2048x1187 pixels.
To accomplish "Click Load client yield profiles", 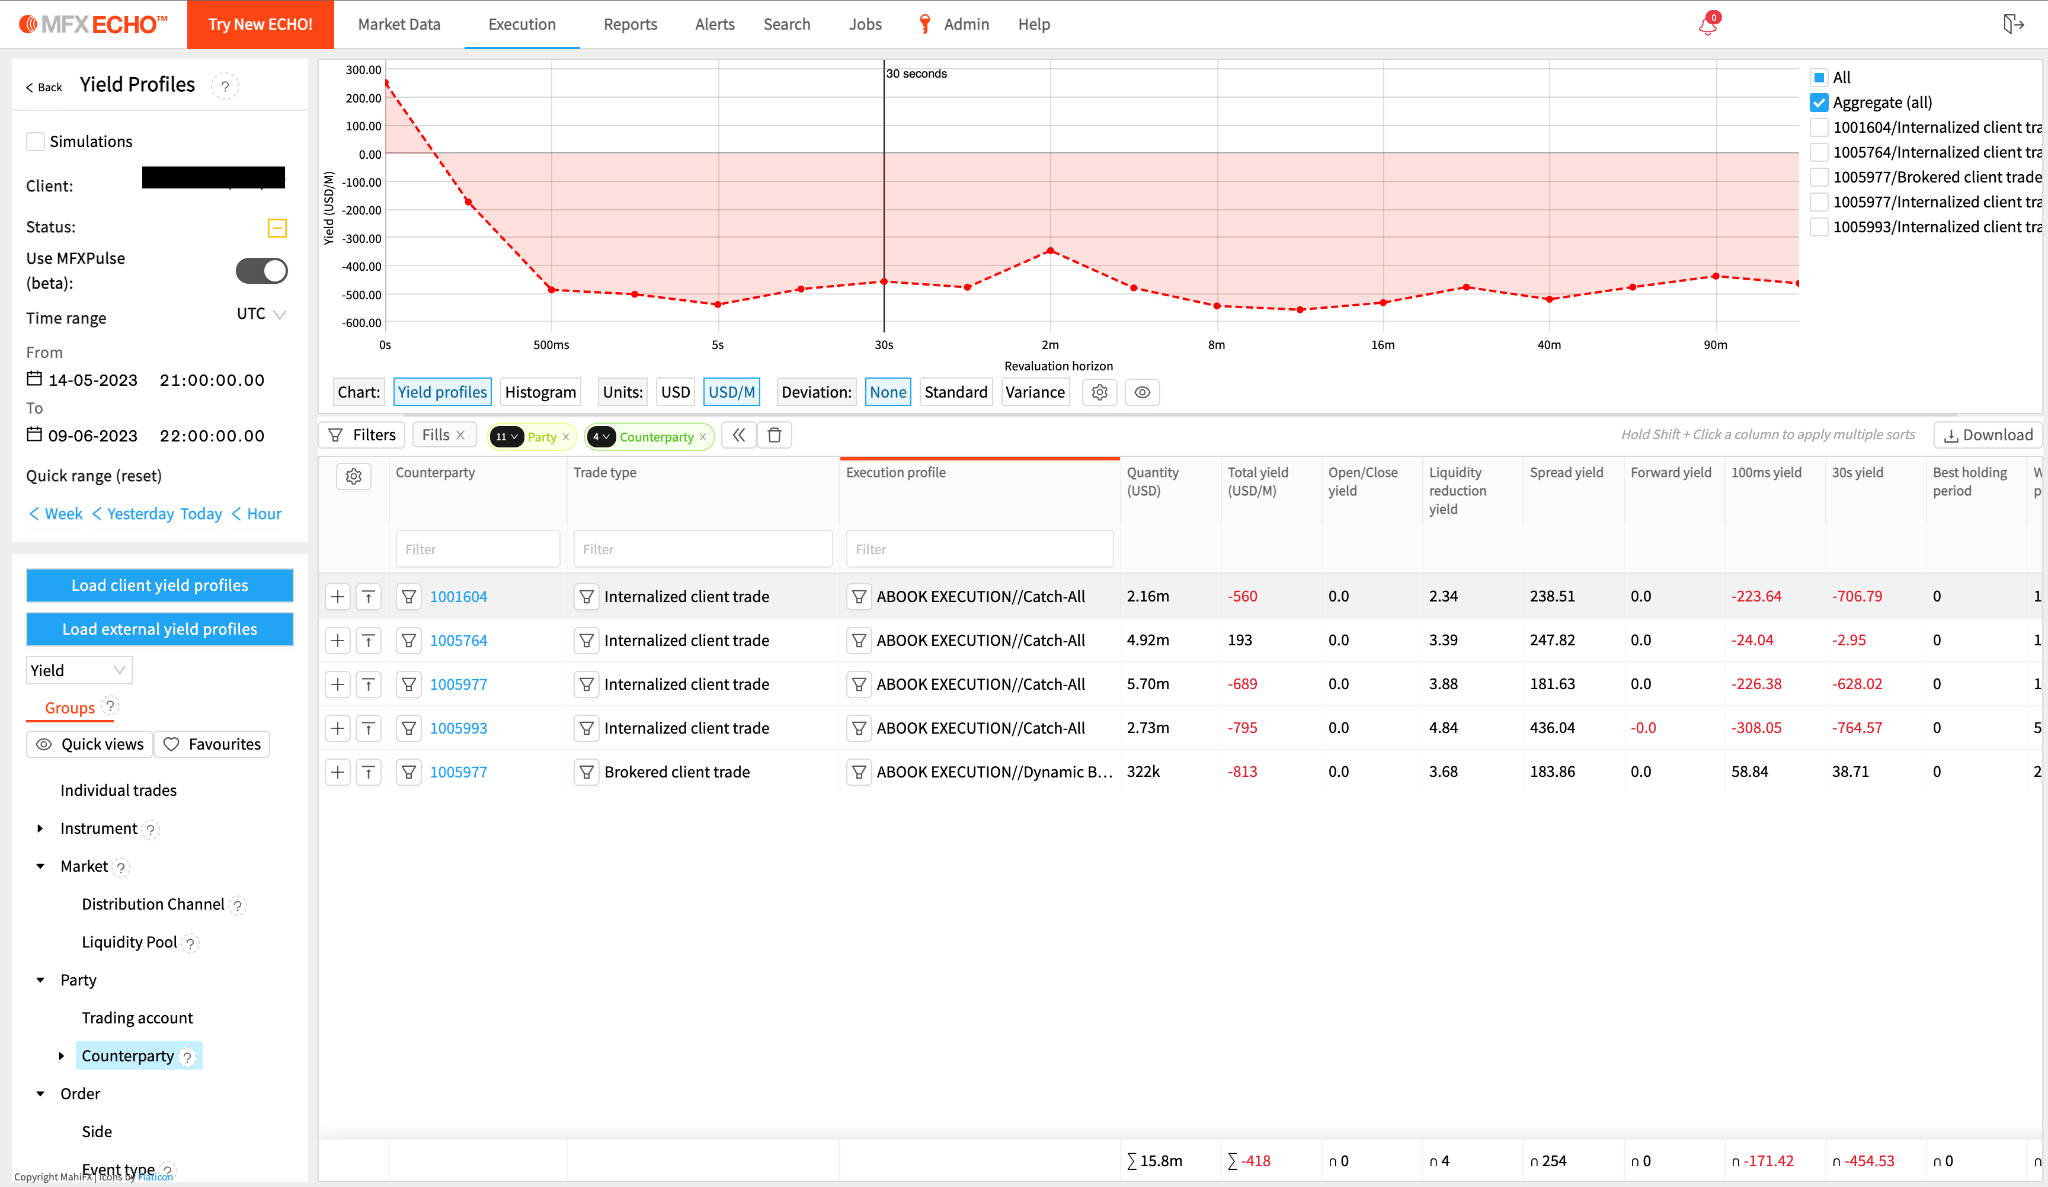I will pos(160,586).
